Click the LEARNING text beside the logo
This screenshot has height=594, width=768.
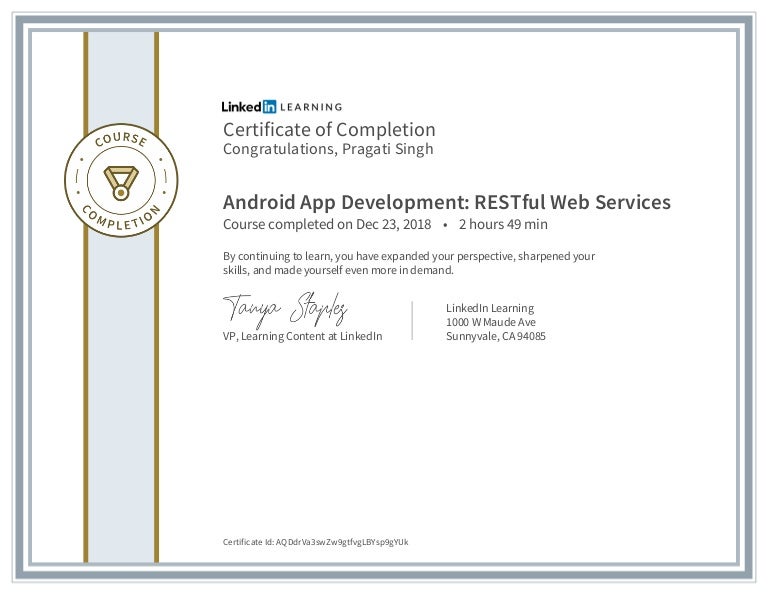tap(312, 107)
